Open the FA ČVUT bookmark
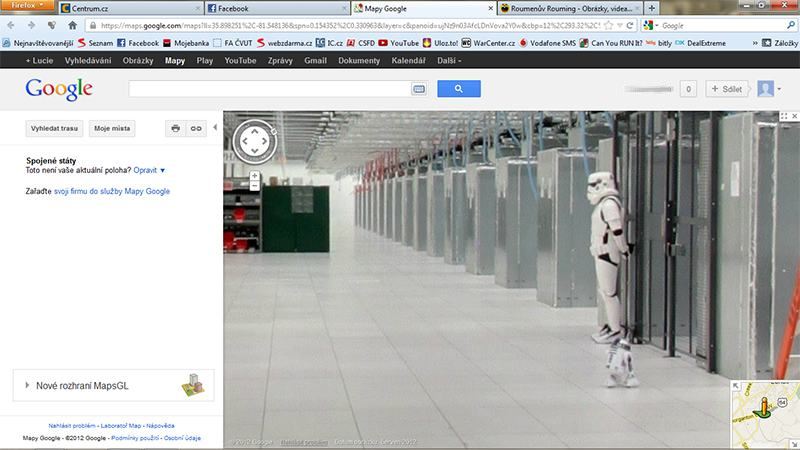Screen dimensions: 800x450 pyautogui.click(x=233, y=43)
